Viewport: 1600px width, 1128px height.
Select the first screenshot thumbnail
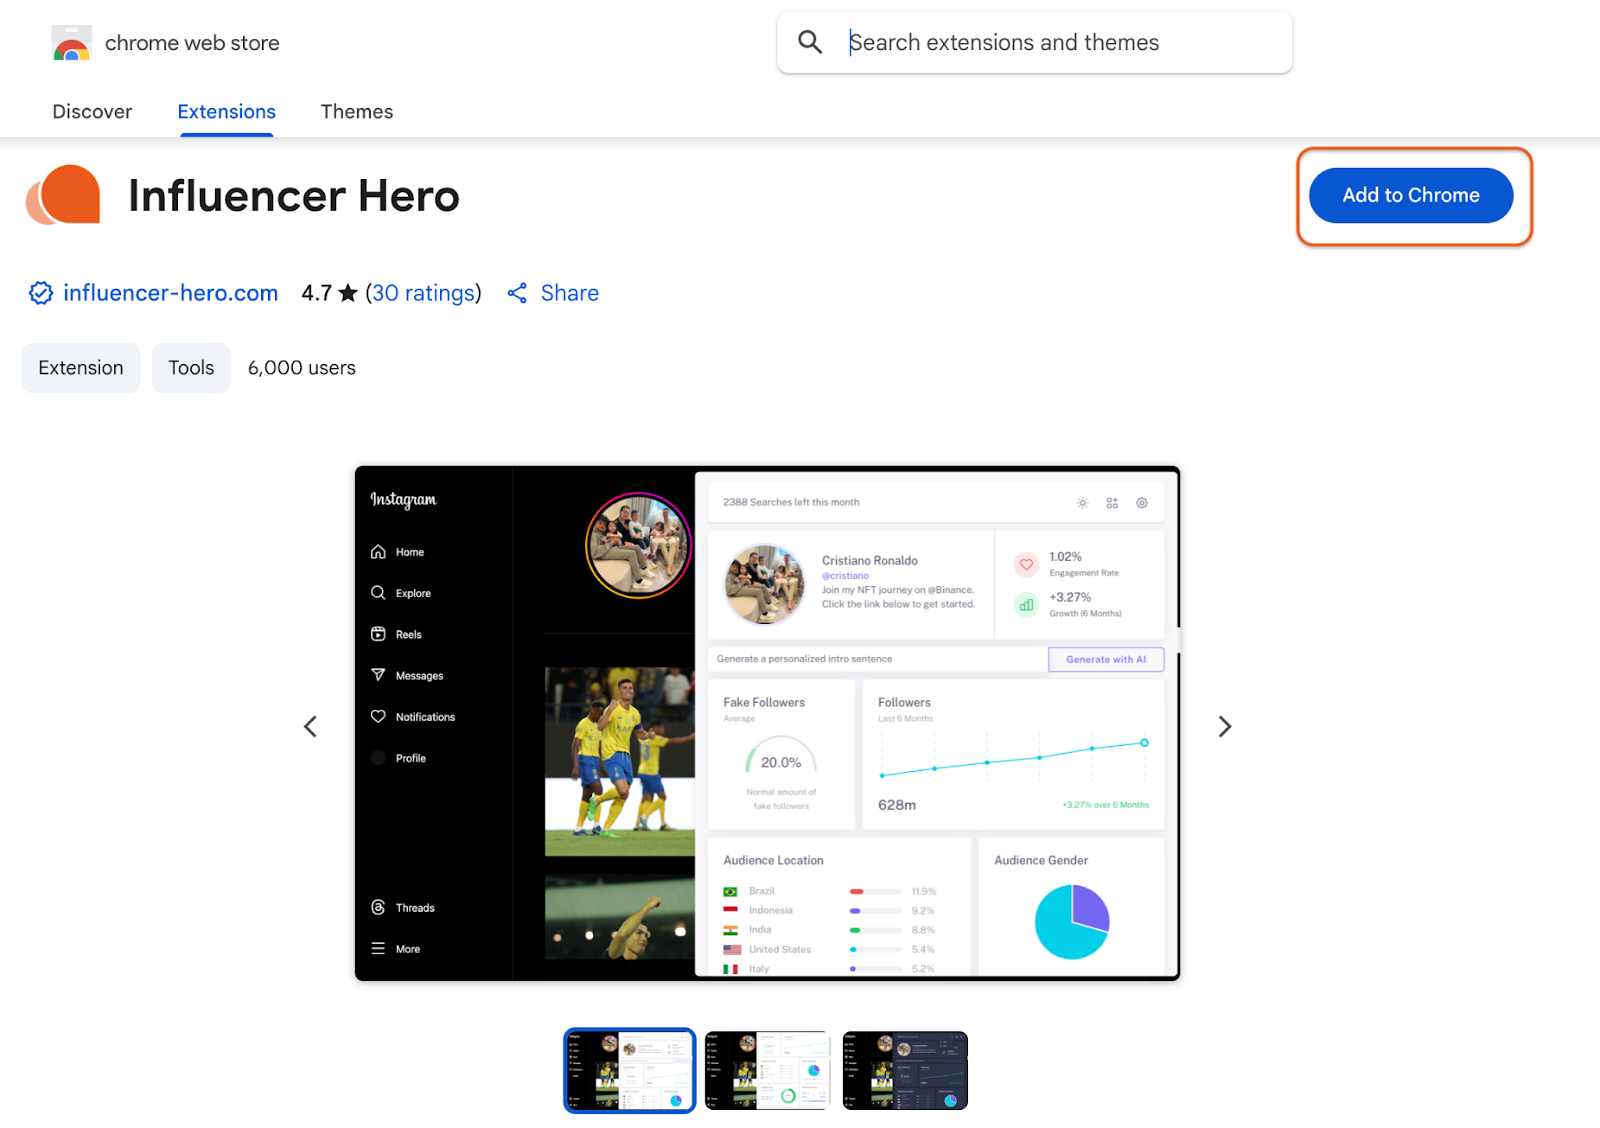point(630,1071)
